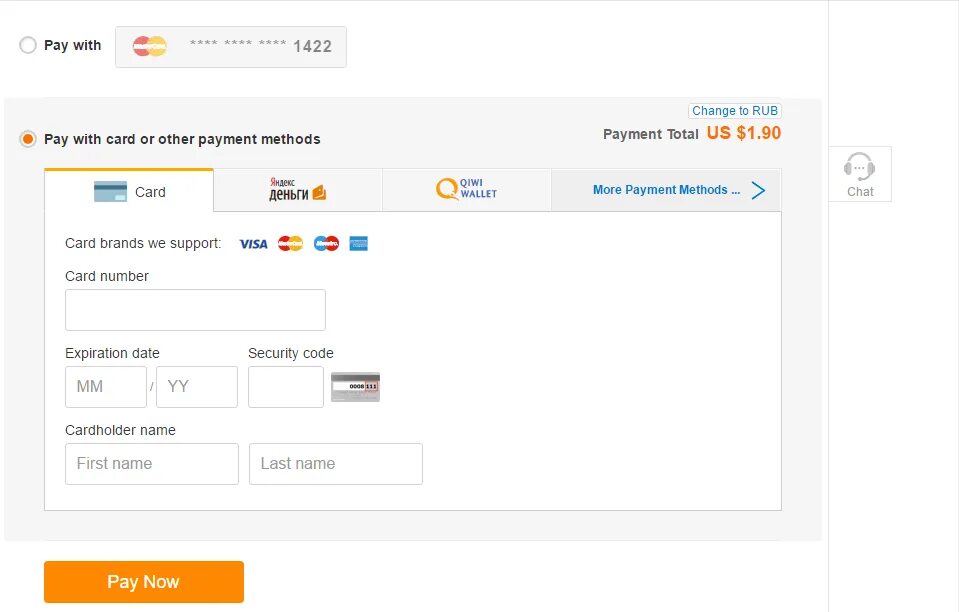This screenshot has width=959, height=612.
Task: Select Pay with card or other methods radio
Action: click(x=28, y=139)
